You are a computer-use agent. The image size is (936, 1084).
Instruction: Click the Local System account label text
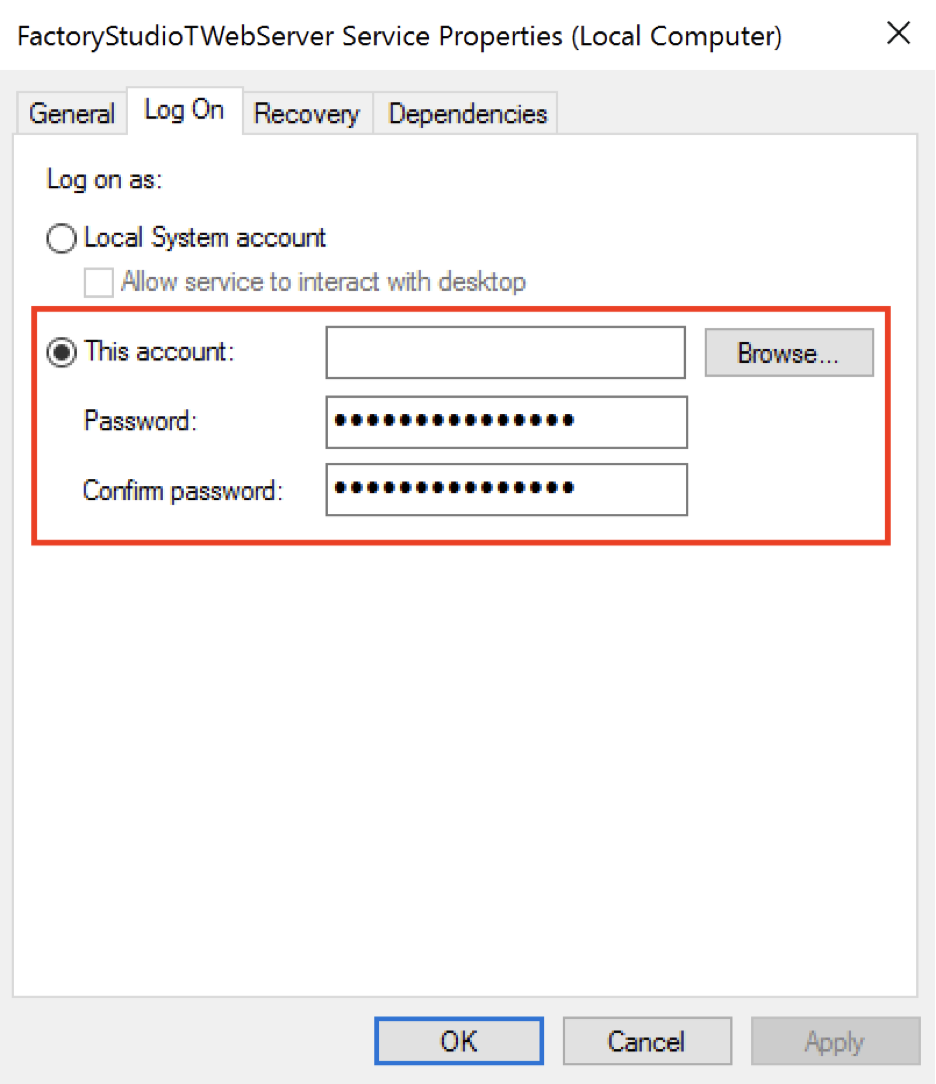(205, 238)
